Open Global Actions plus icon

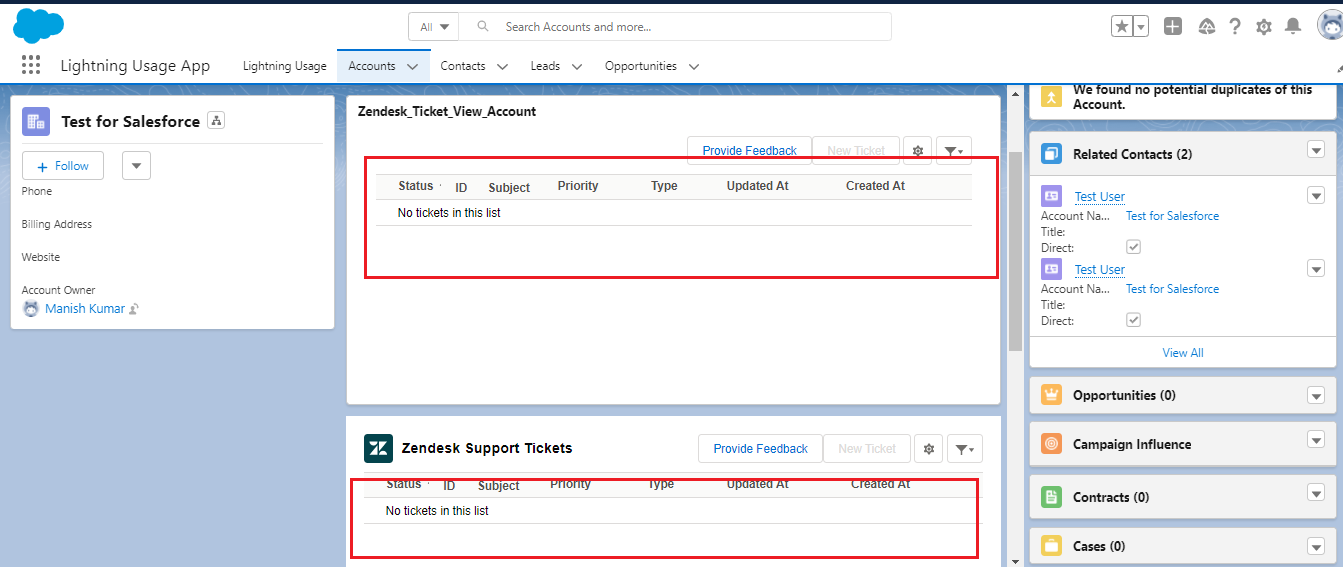point(1173,27)
